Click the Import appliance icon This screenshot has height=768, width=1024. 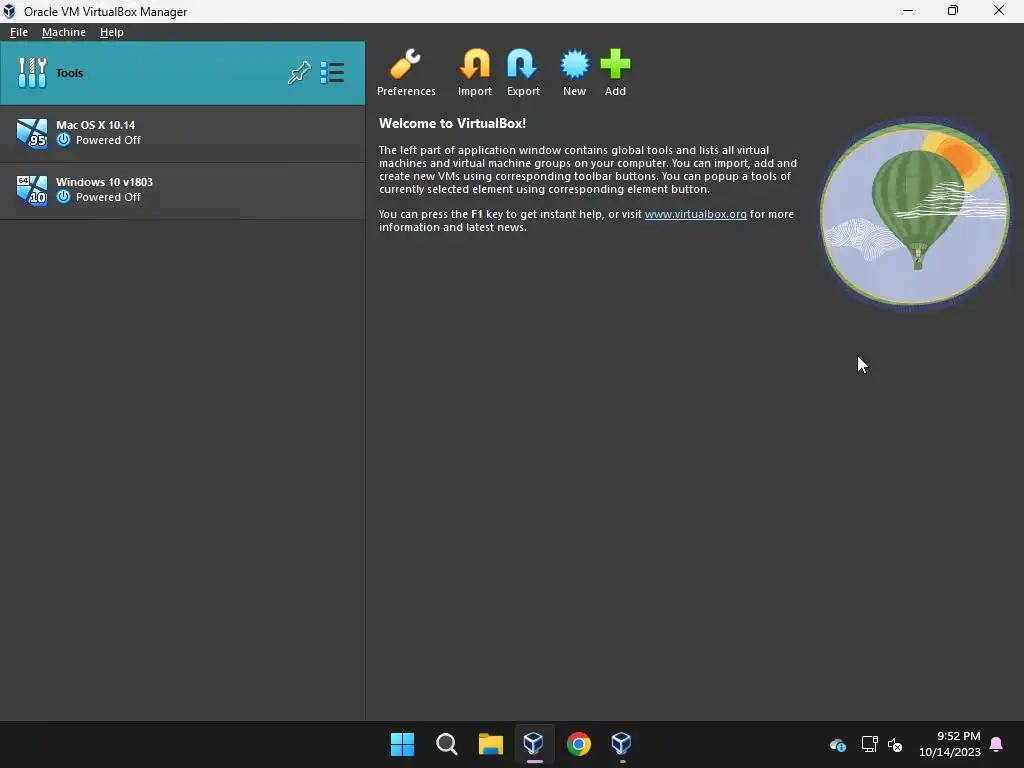[x=475, y=72]
